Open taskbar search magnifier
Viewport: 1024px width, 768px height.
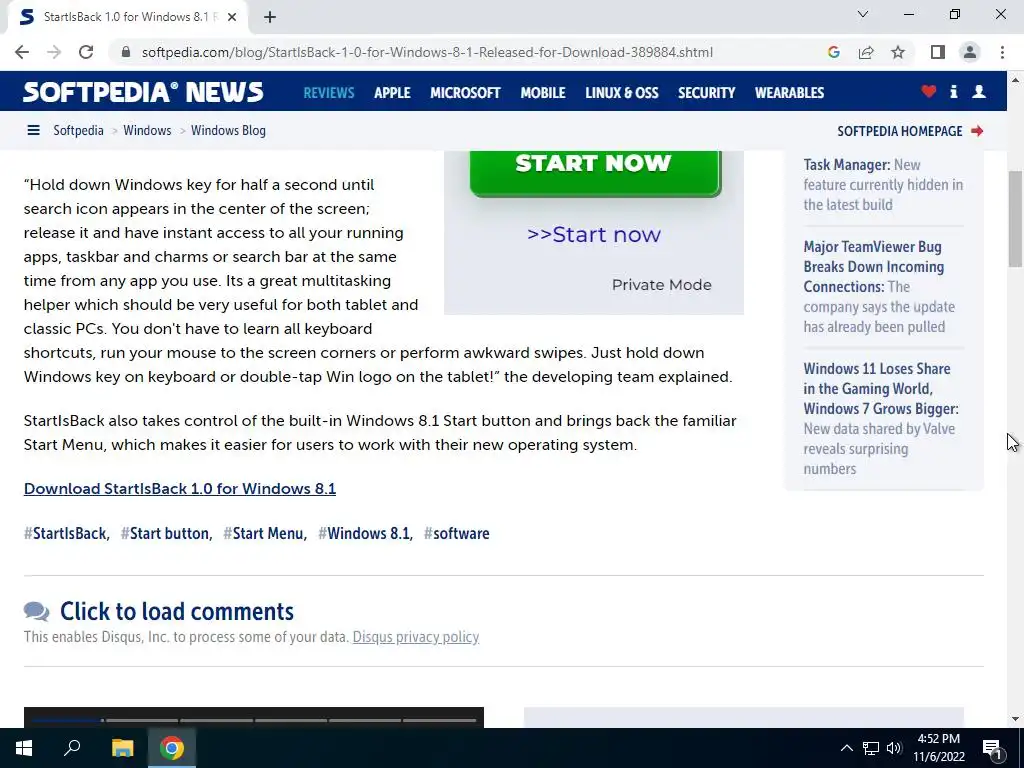[72, 748]
